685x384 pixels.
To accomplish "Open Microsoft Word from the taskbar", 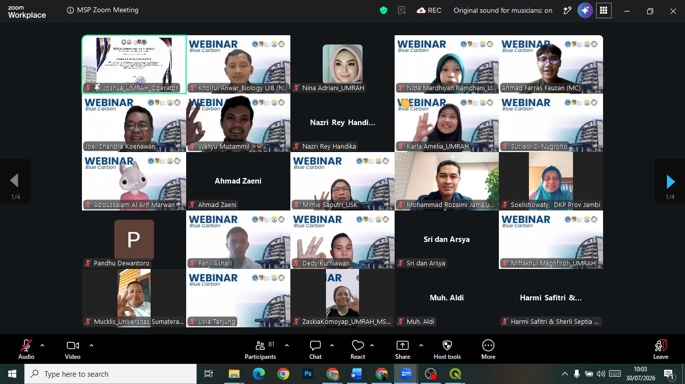I will click(x=356, y=374).
